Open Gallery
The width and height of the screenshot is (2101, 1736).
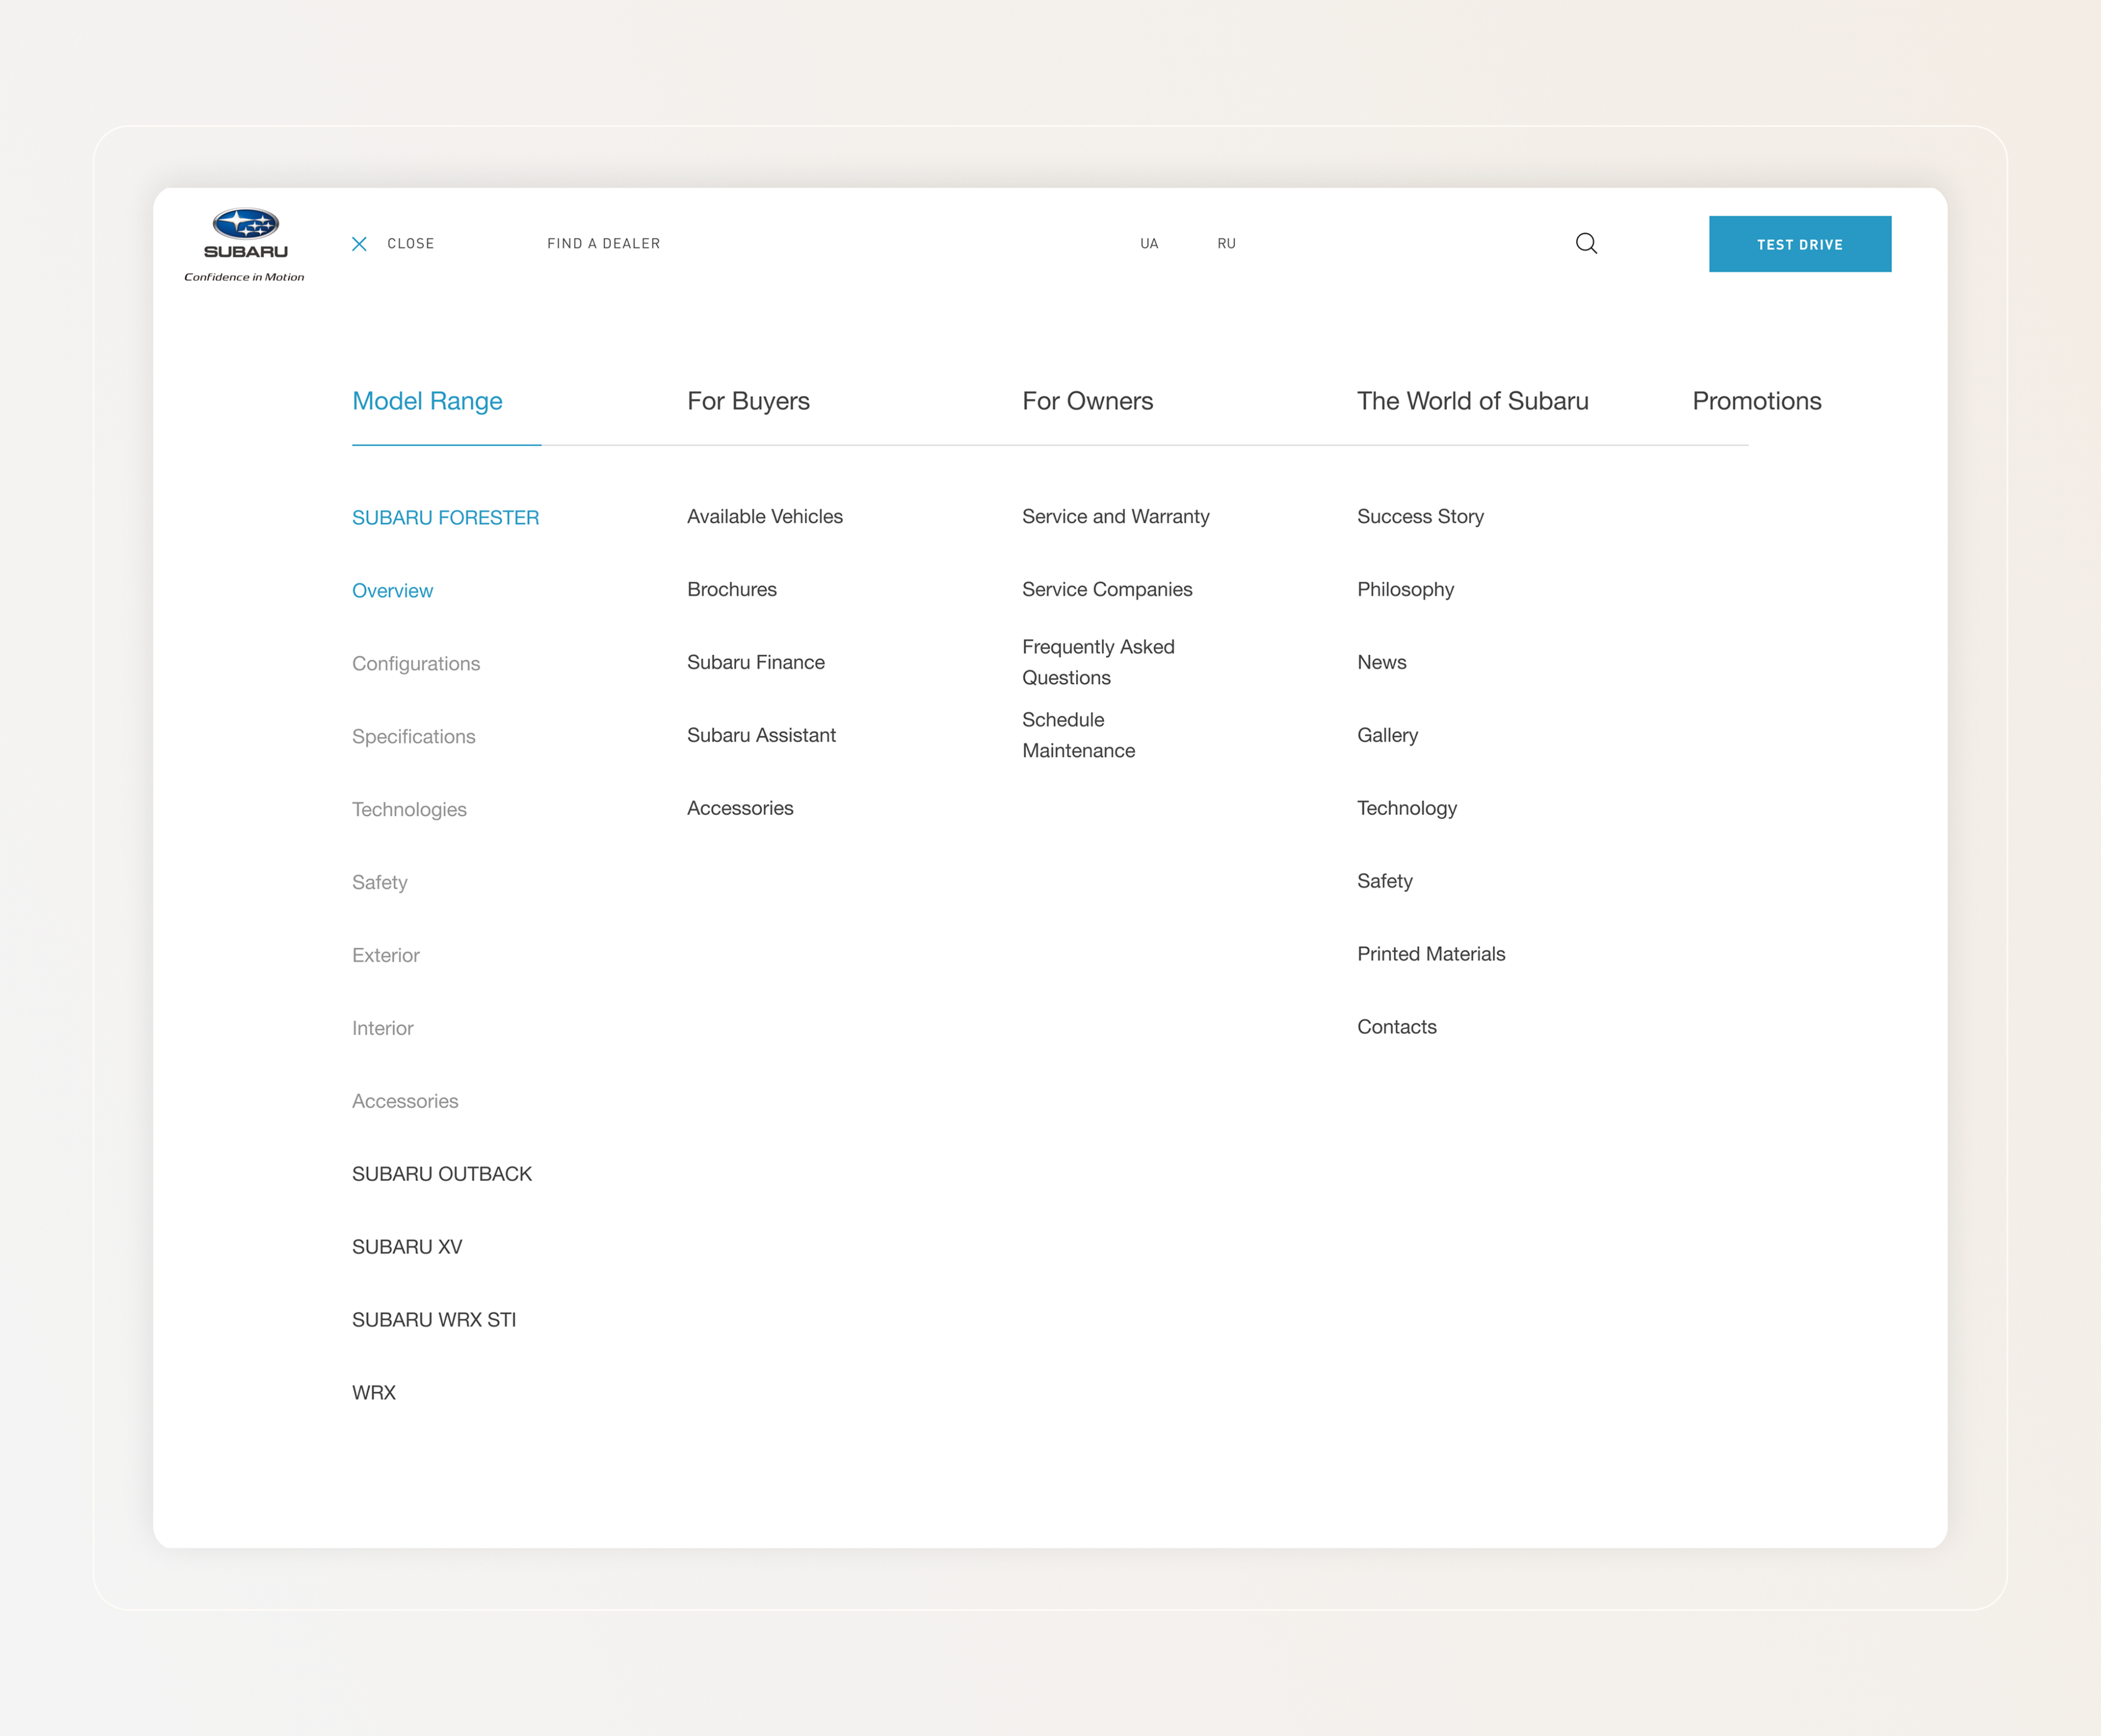click(x=1387, y=736)
